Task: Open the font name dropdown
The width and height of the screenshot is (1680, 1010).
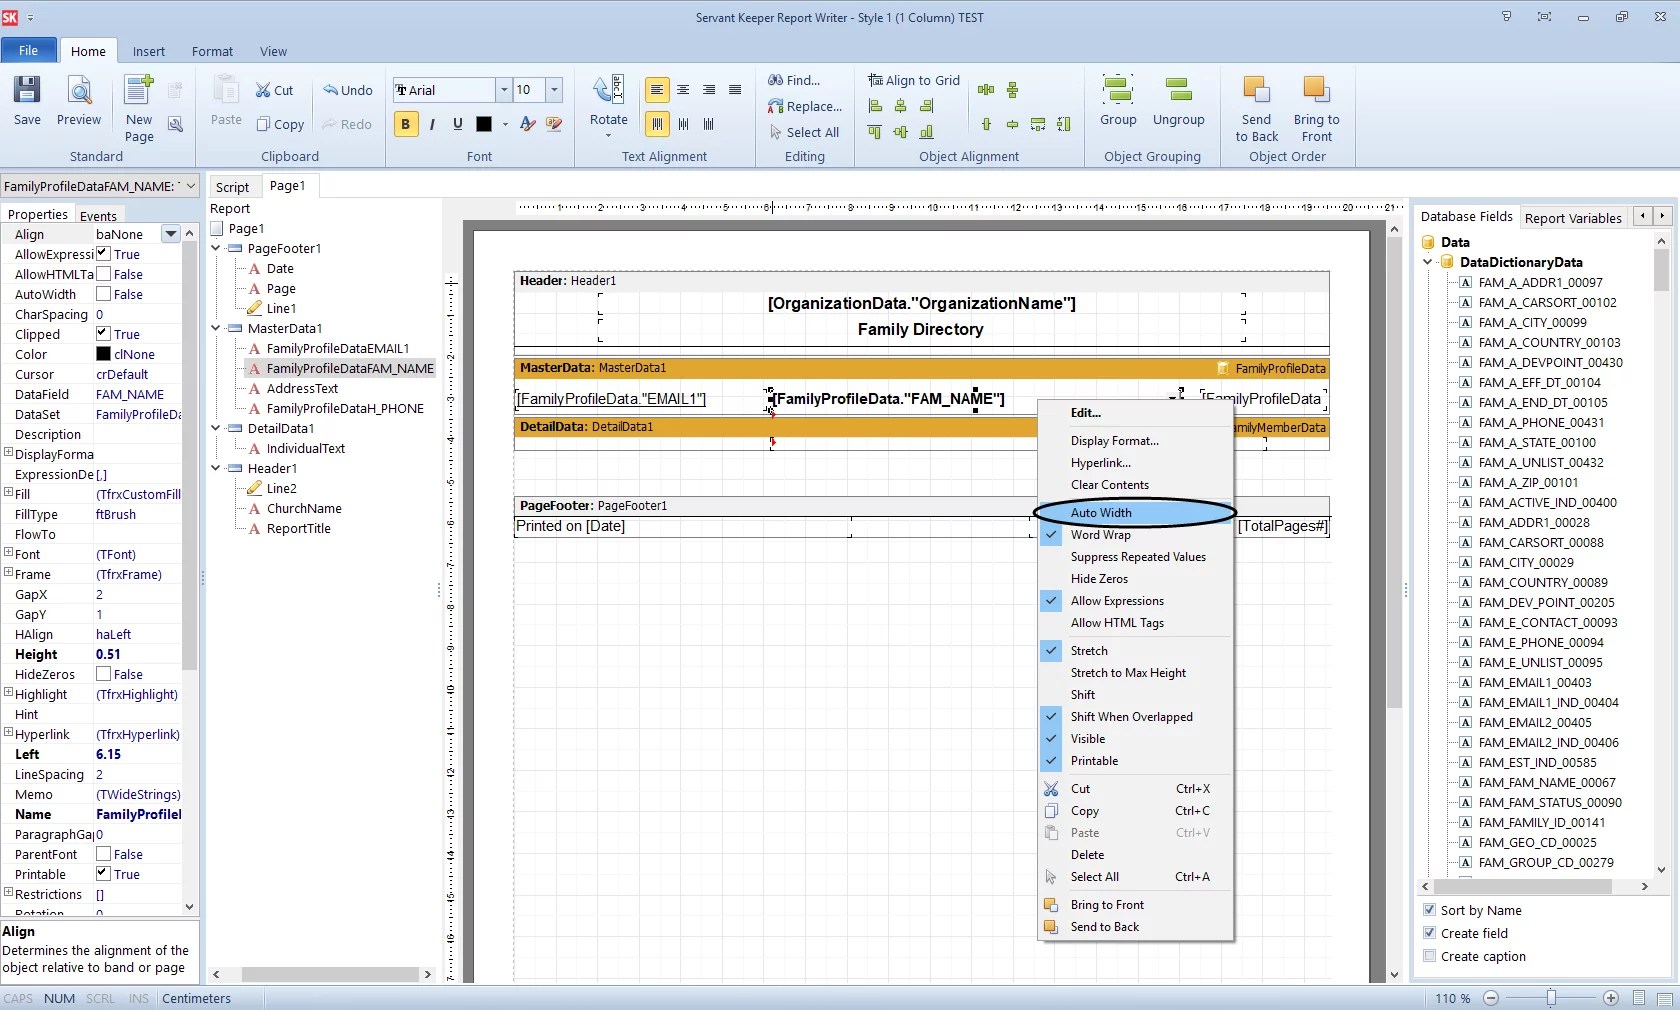Action: 503,90
